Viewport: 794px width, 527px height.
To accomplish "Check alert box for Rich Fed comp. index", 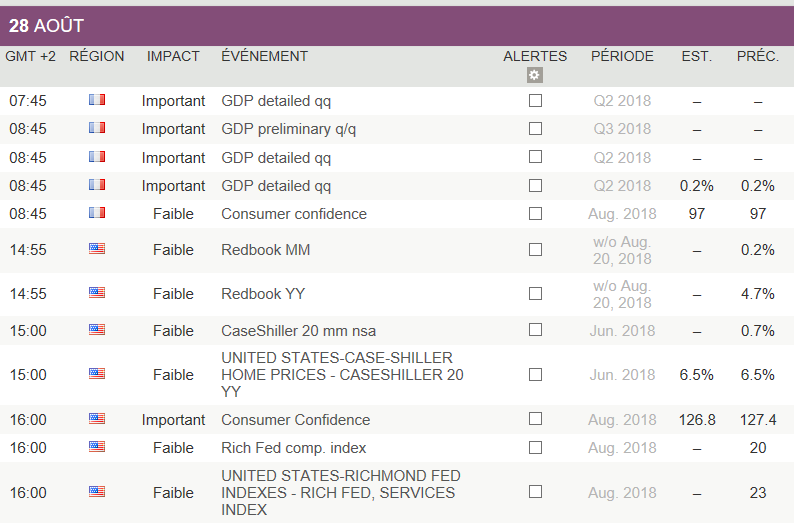I will (x=536, y=448).
